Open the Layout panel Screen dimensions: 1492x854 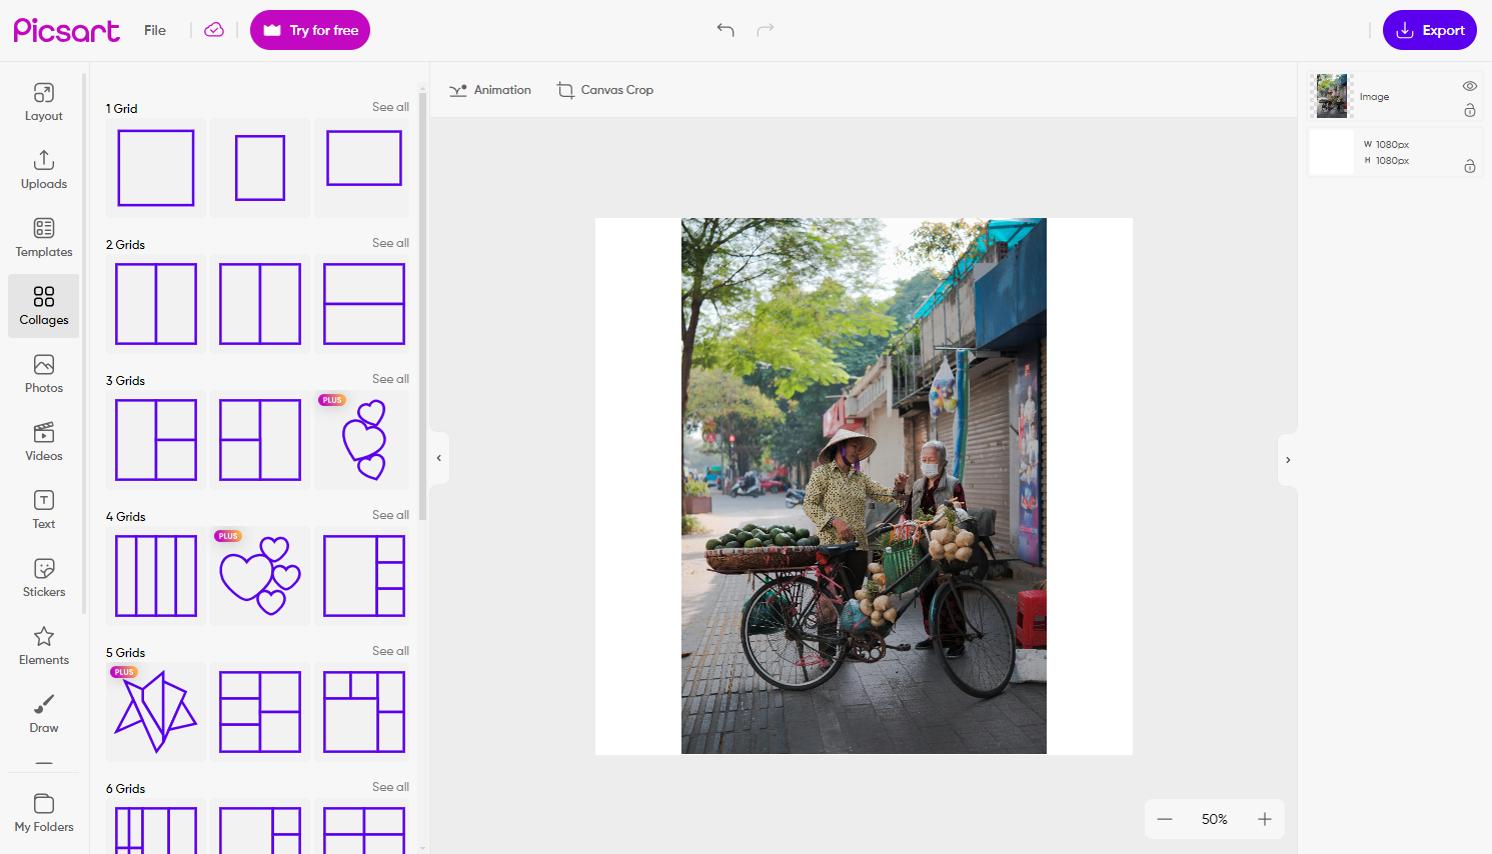(43, 101)
